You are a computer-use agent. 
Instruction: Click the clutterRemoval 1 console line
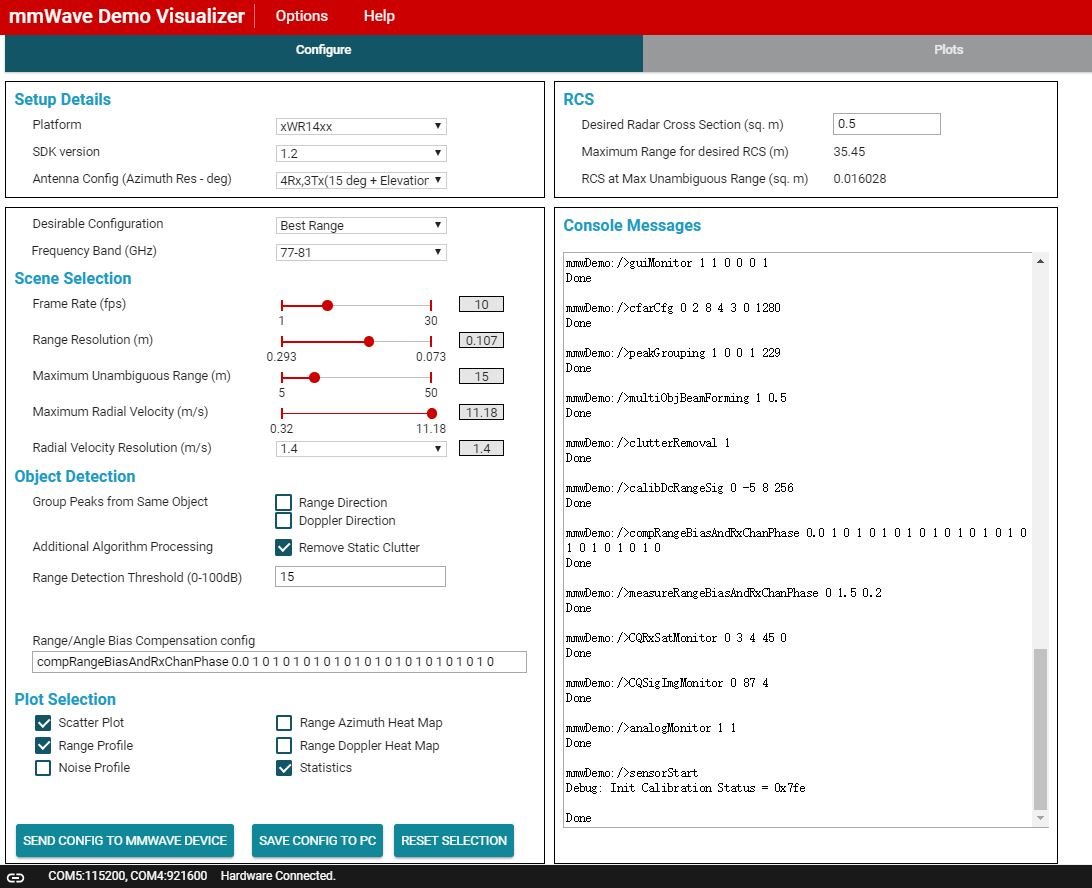[x=648, y=443]
